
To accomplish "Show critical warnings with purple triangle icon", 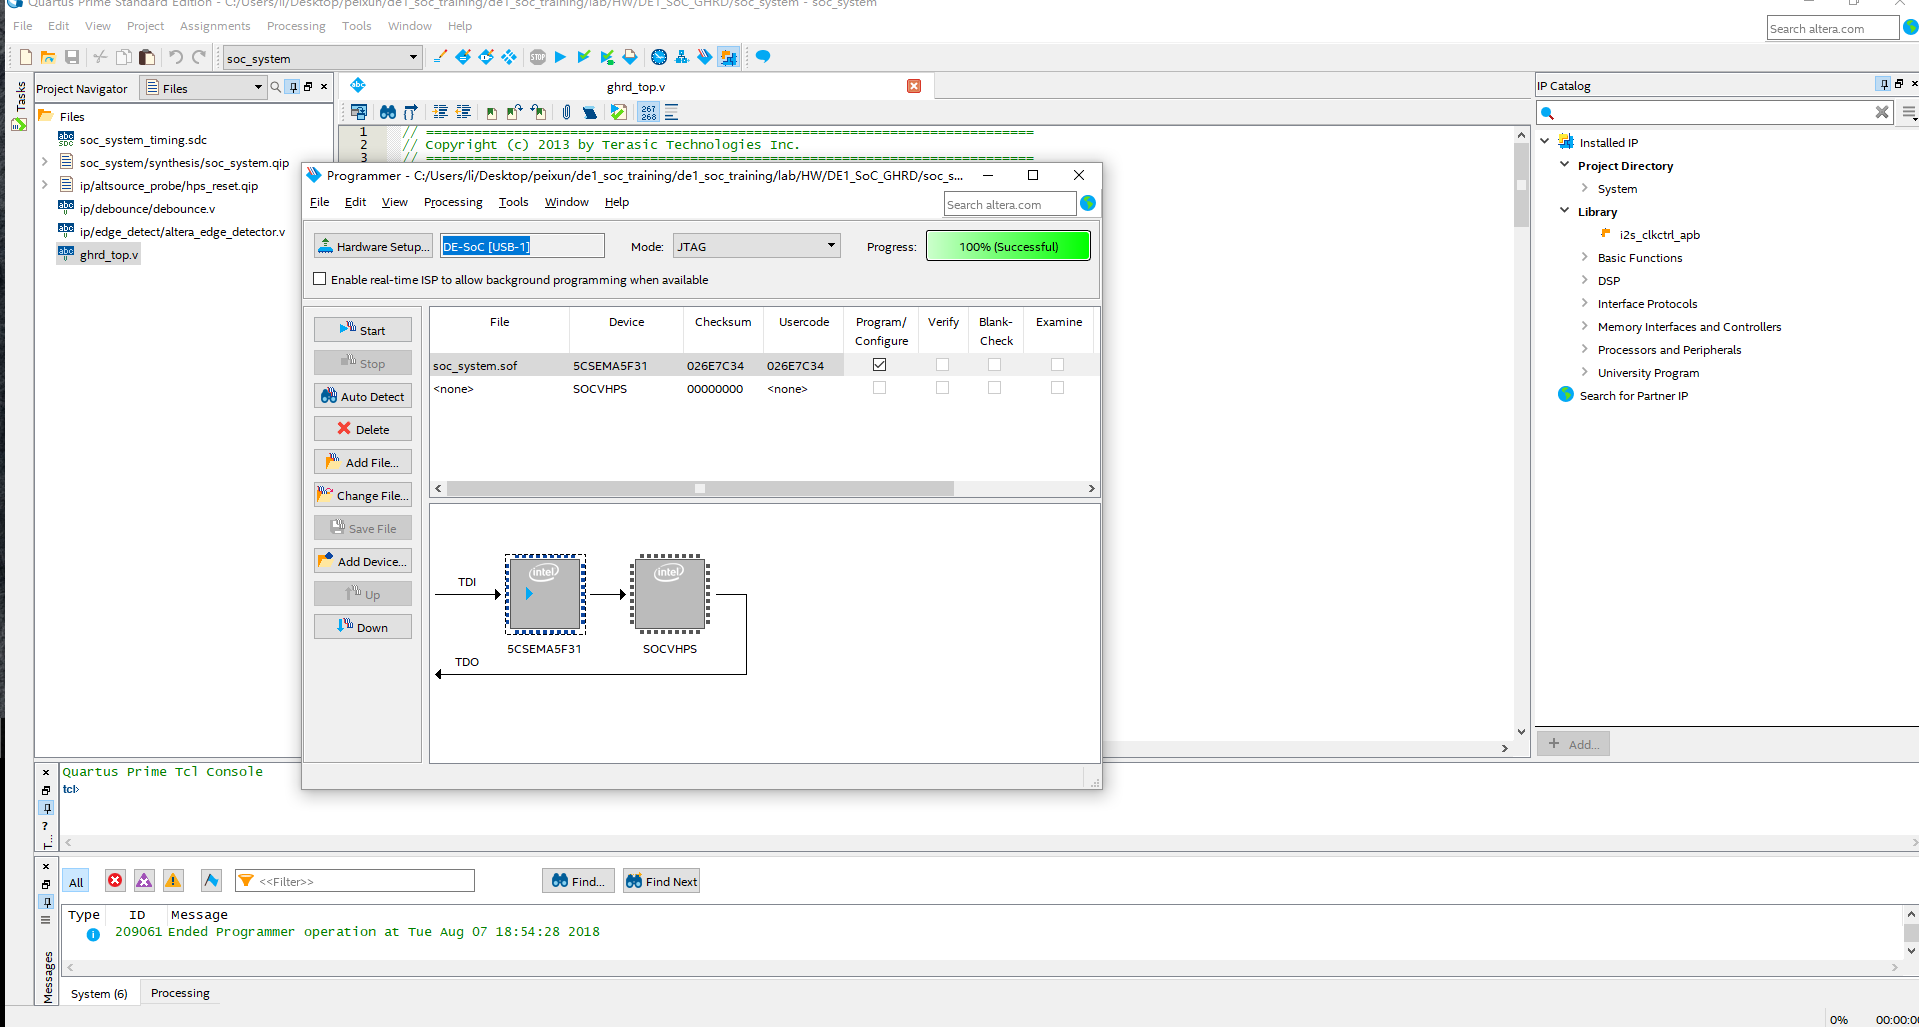I will tap(144, 880).
